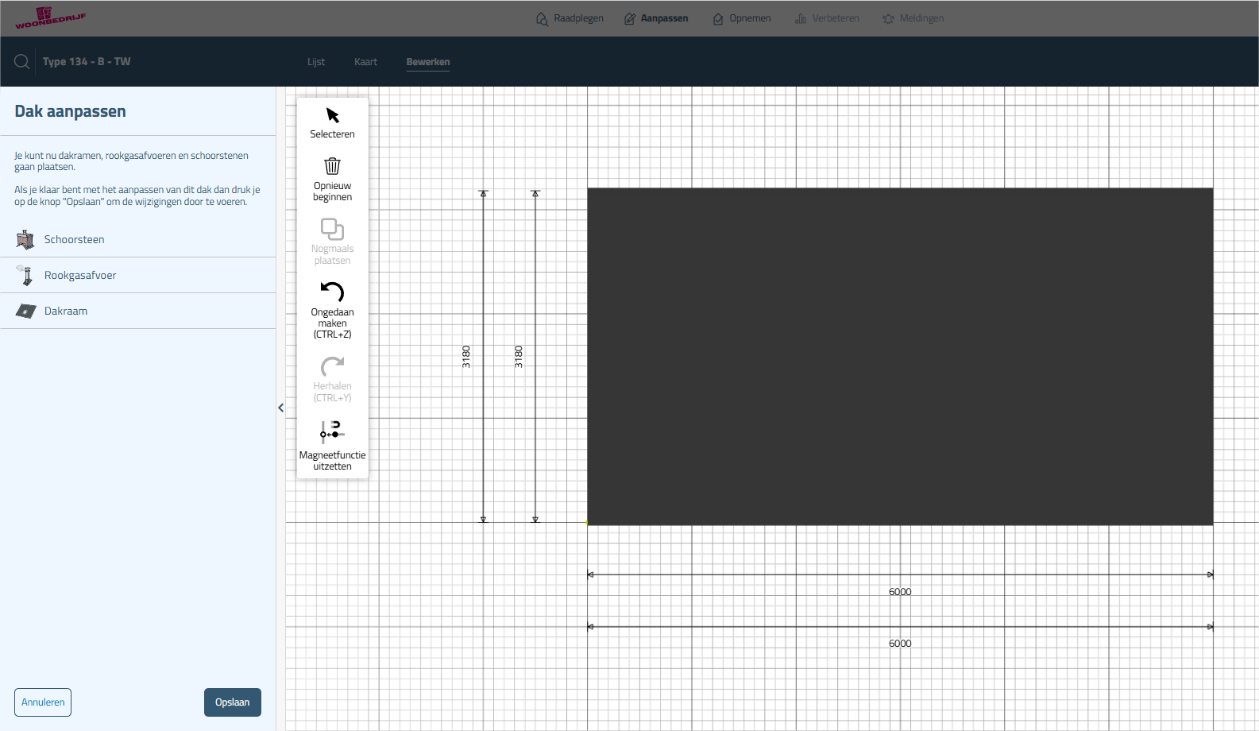The width and height of the screenshot is (1259, 731).
Task: Go to the Meldingen section
Action: [912, 18]
